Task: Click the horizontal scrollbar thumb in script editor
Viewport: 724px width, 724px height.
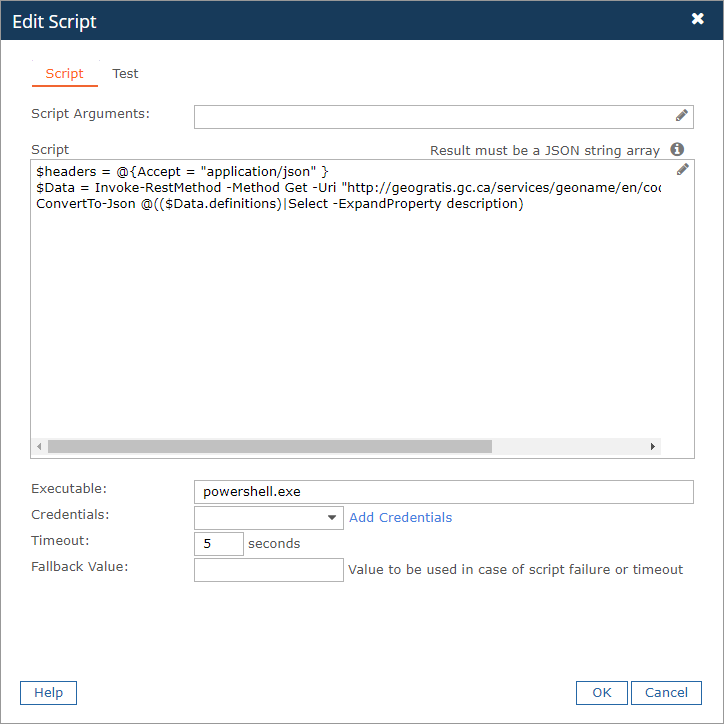Action: [x=270, y=446]
